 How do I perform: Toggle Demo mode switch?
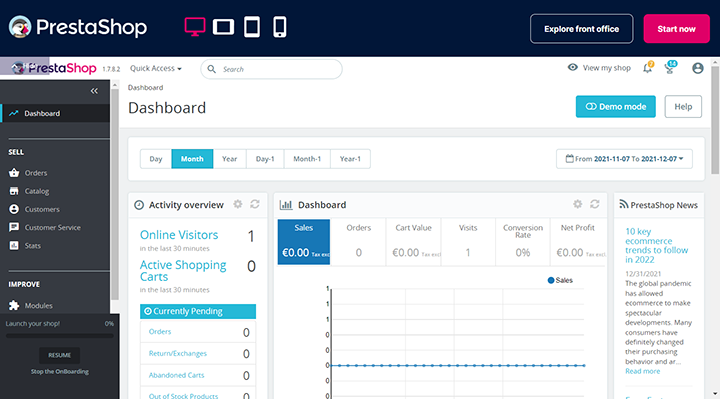click(615, 107)
